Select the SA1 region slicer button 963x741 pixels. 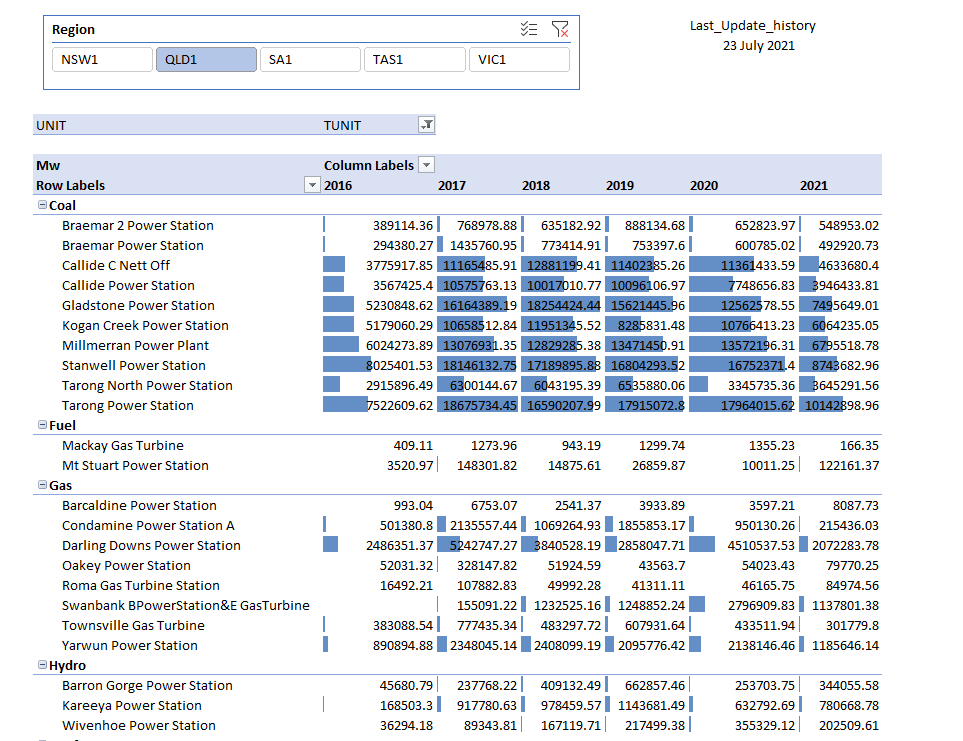click(310, 60)
